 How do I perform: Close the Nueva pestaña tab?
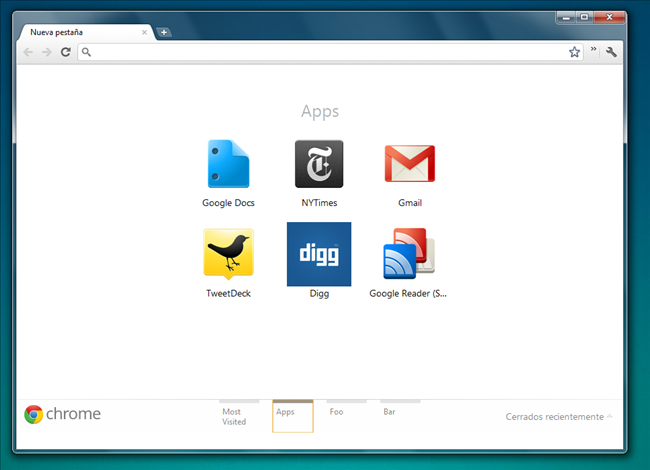[144, 32]
